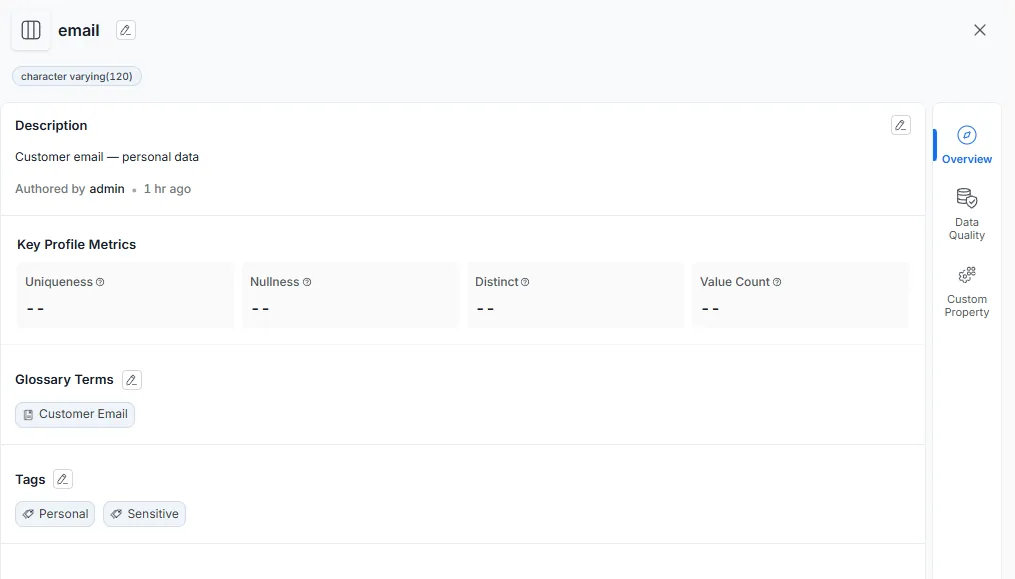Click the Nullness metric card
1015x579 pixels.
pos(350,295)
